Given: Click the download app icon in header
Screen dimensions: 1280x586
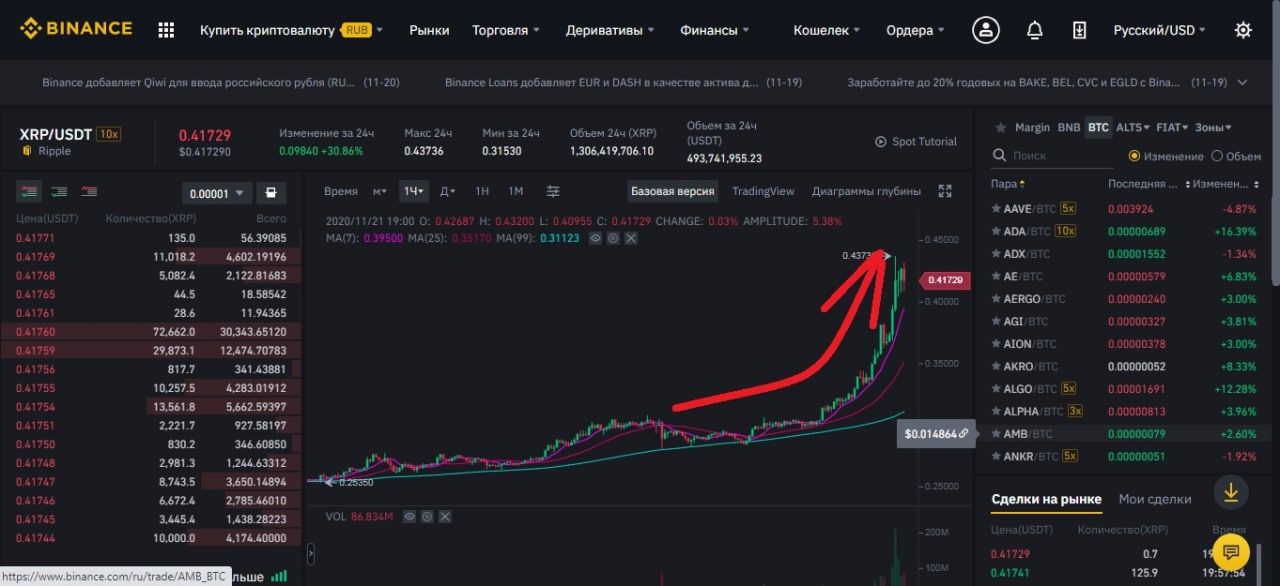Looking at the screenshot, I should coord(1079,30).
